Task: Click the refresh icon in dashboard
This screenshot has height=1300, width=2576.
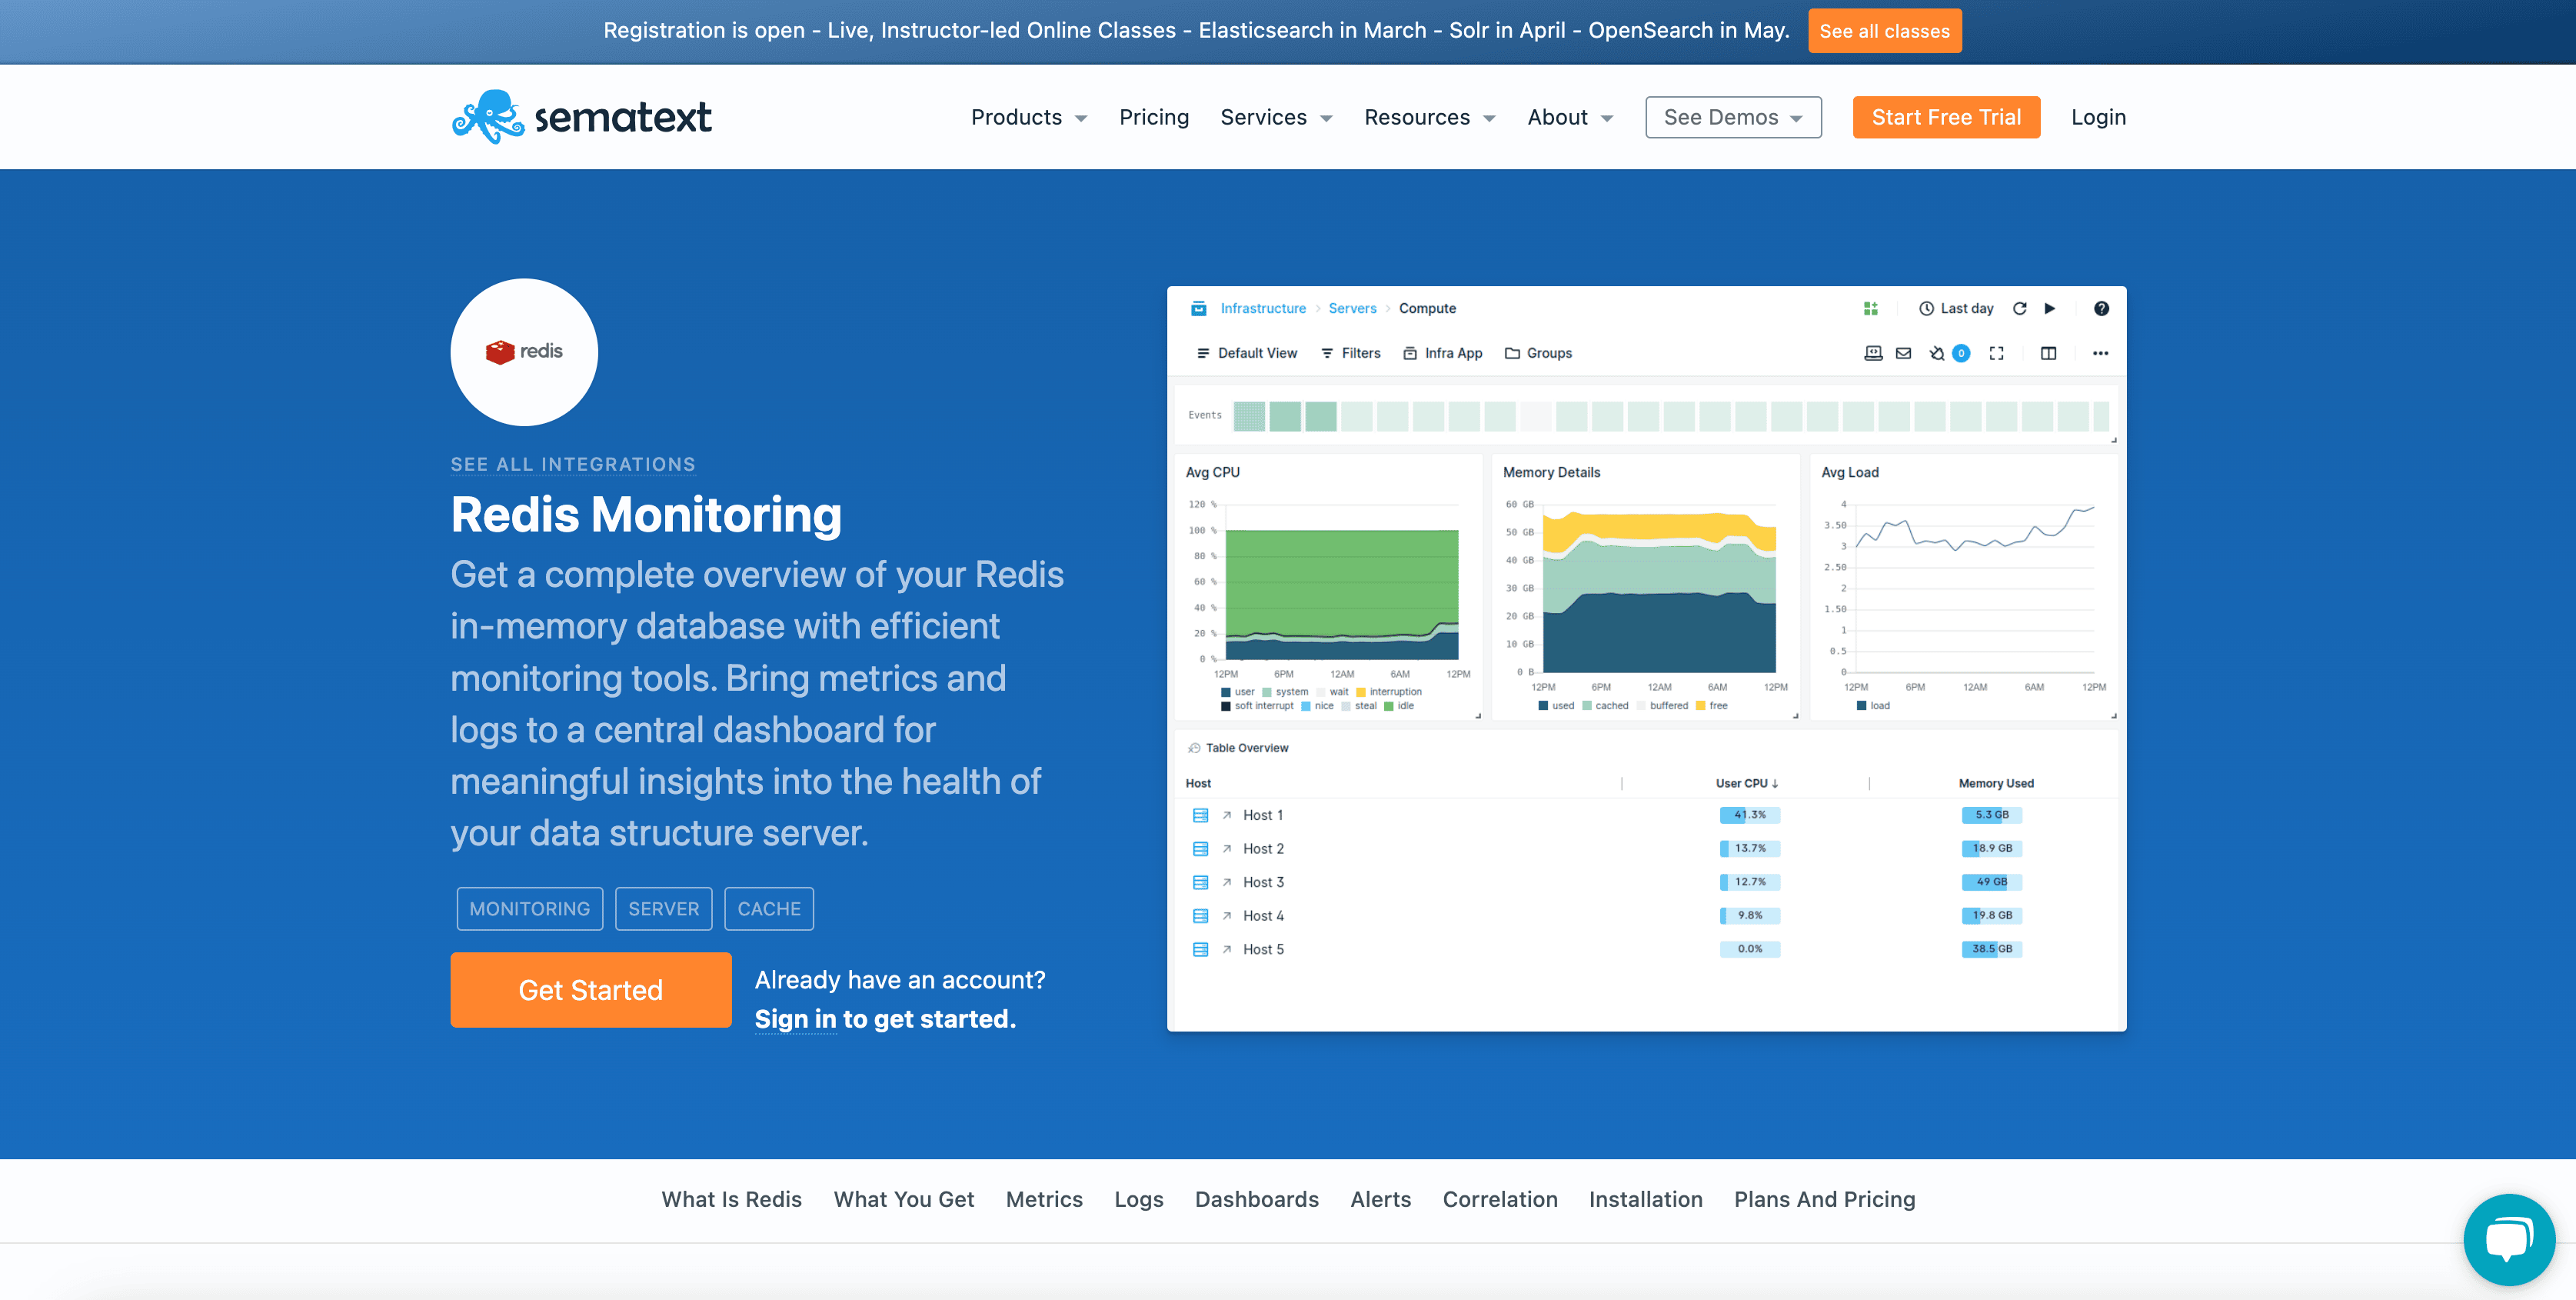Action: point(2019,308)
